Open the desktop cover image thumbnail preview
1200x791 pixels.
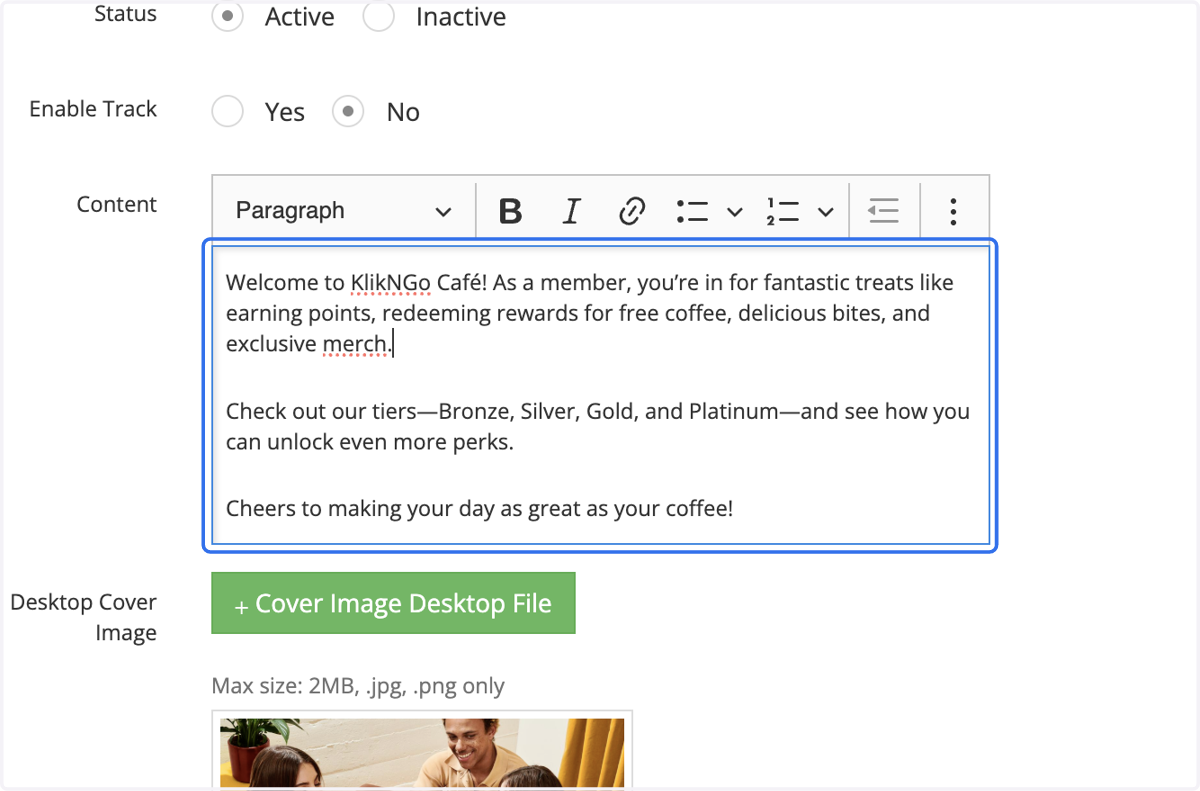[422, 750]
